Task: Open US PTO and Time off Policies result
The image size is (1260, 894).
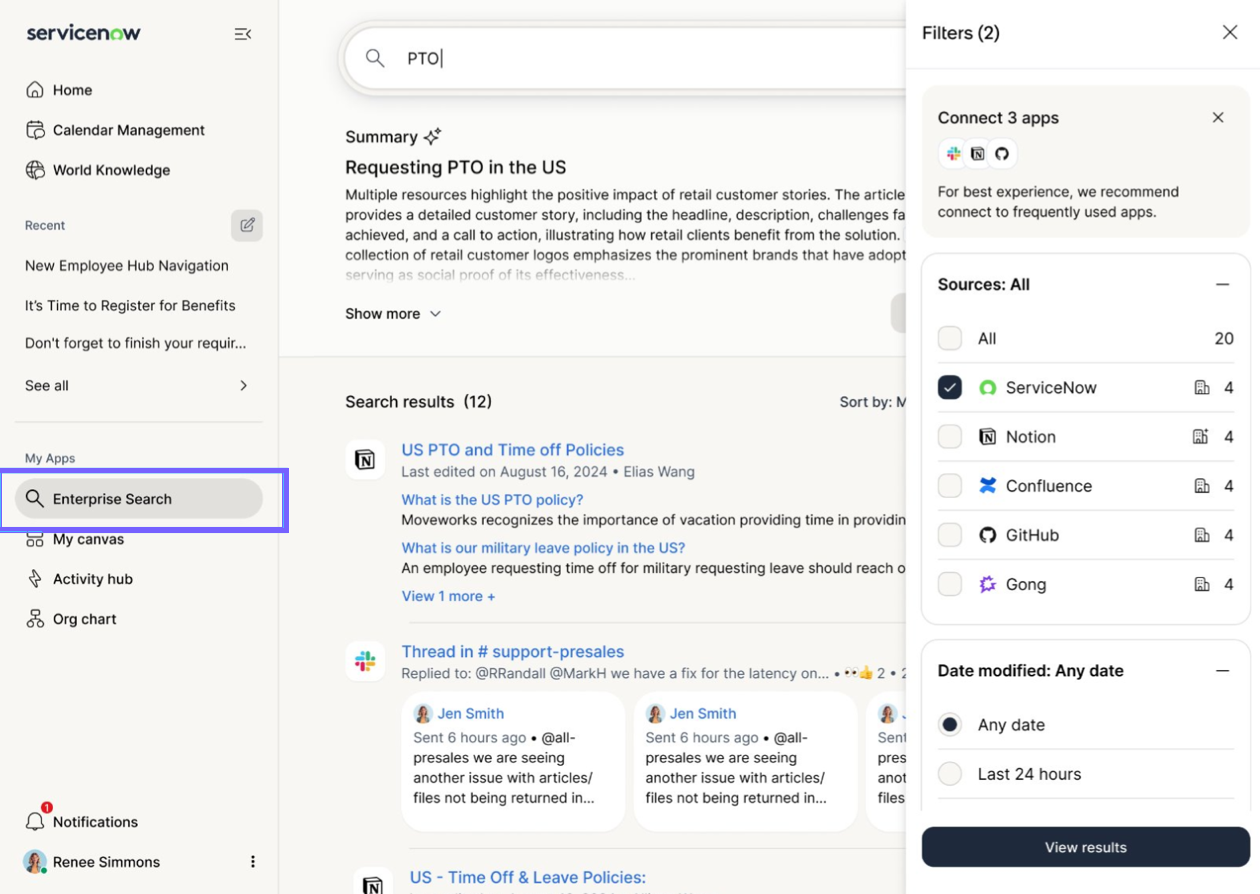Action: (x=513, y=450)
